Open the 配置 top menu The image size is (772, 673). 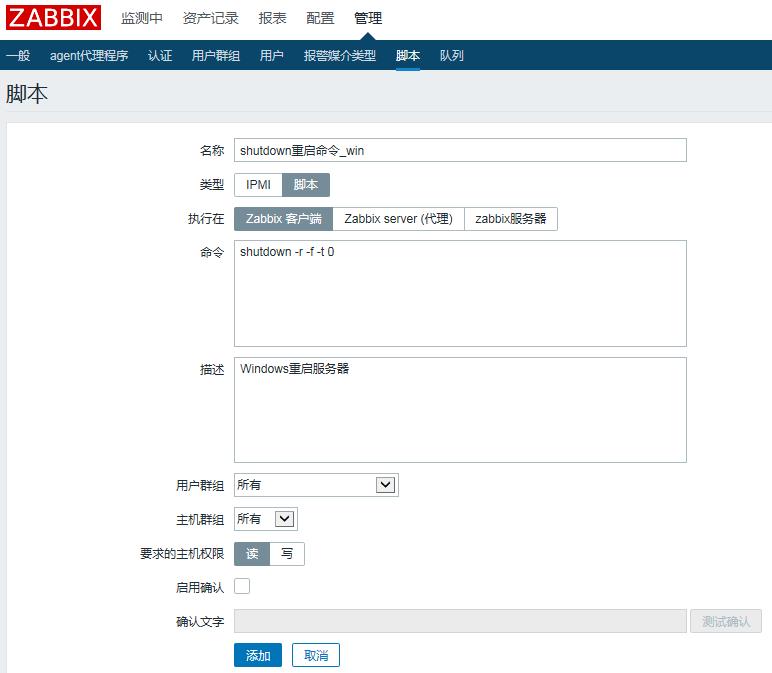(320, 18)
